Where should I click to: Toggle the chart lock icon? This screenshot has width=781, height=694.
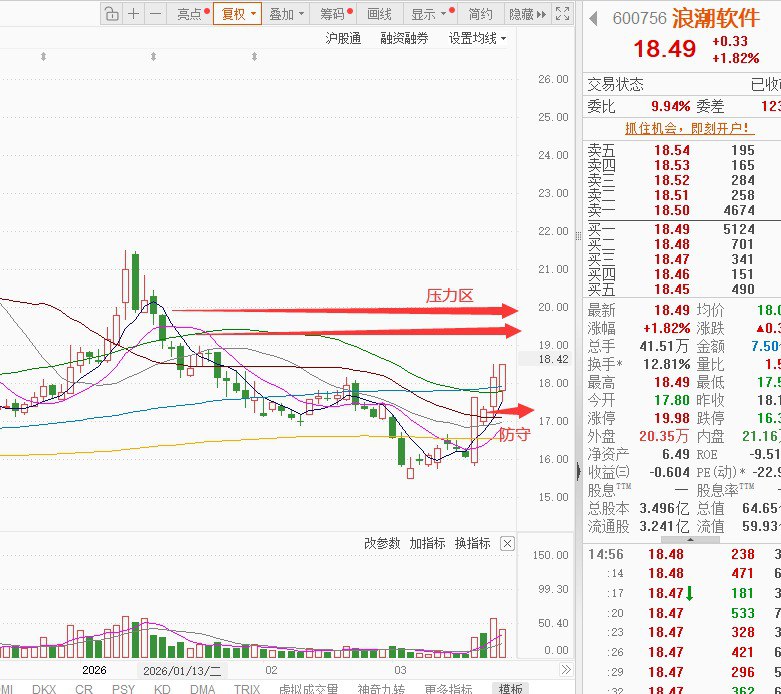coord(112,14)
